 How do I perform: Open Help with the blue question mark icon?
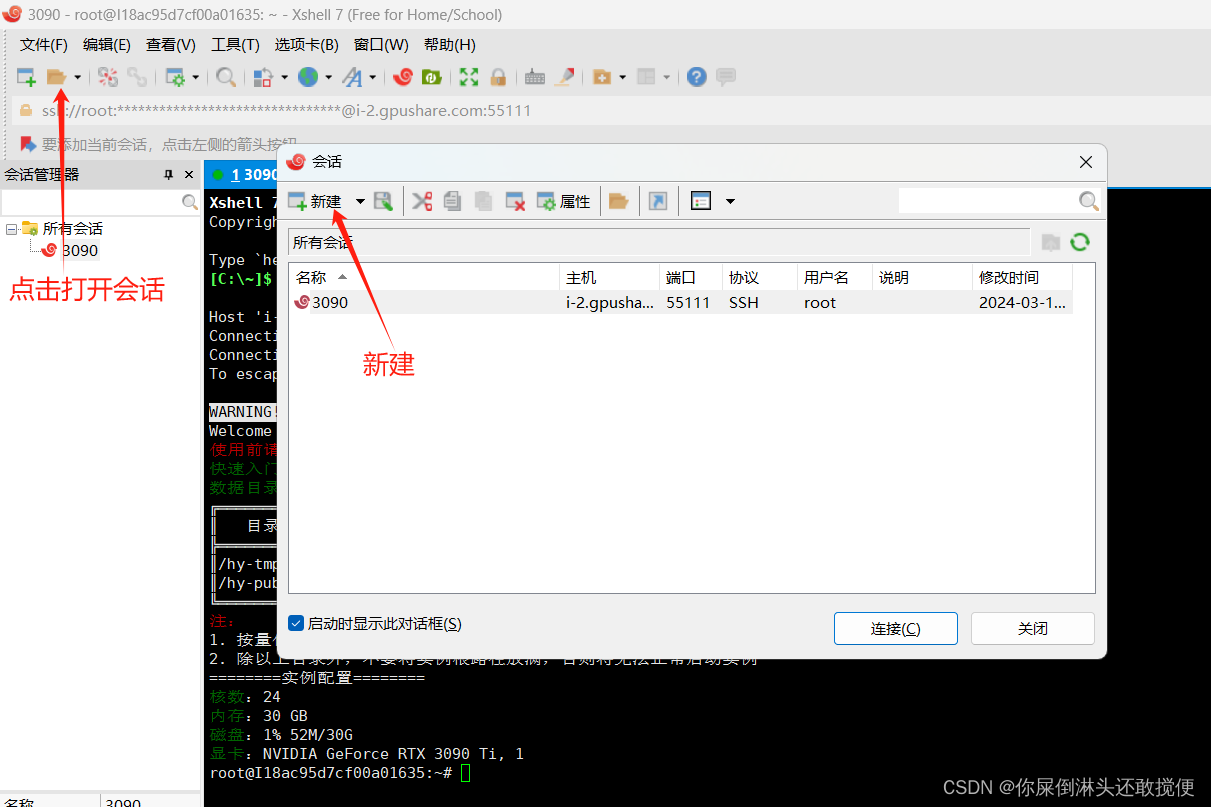pos(697,77)
